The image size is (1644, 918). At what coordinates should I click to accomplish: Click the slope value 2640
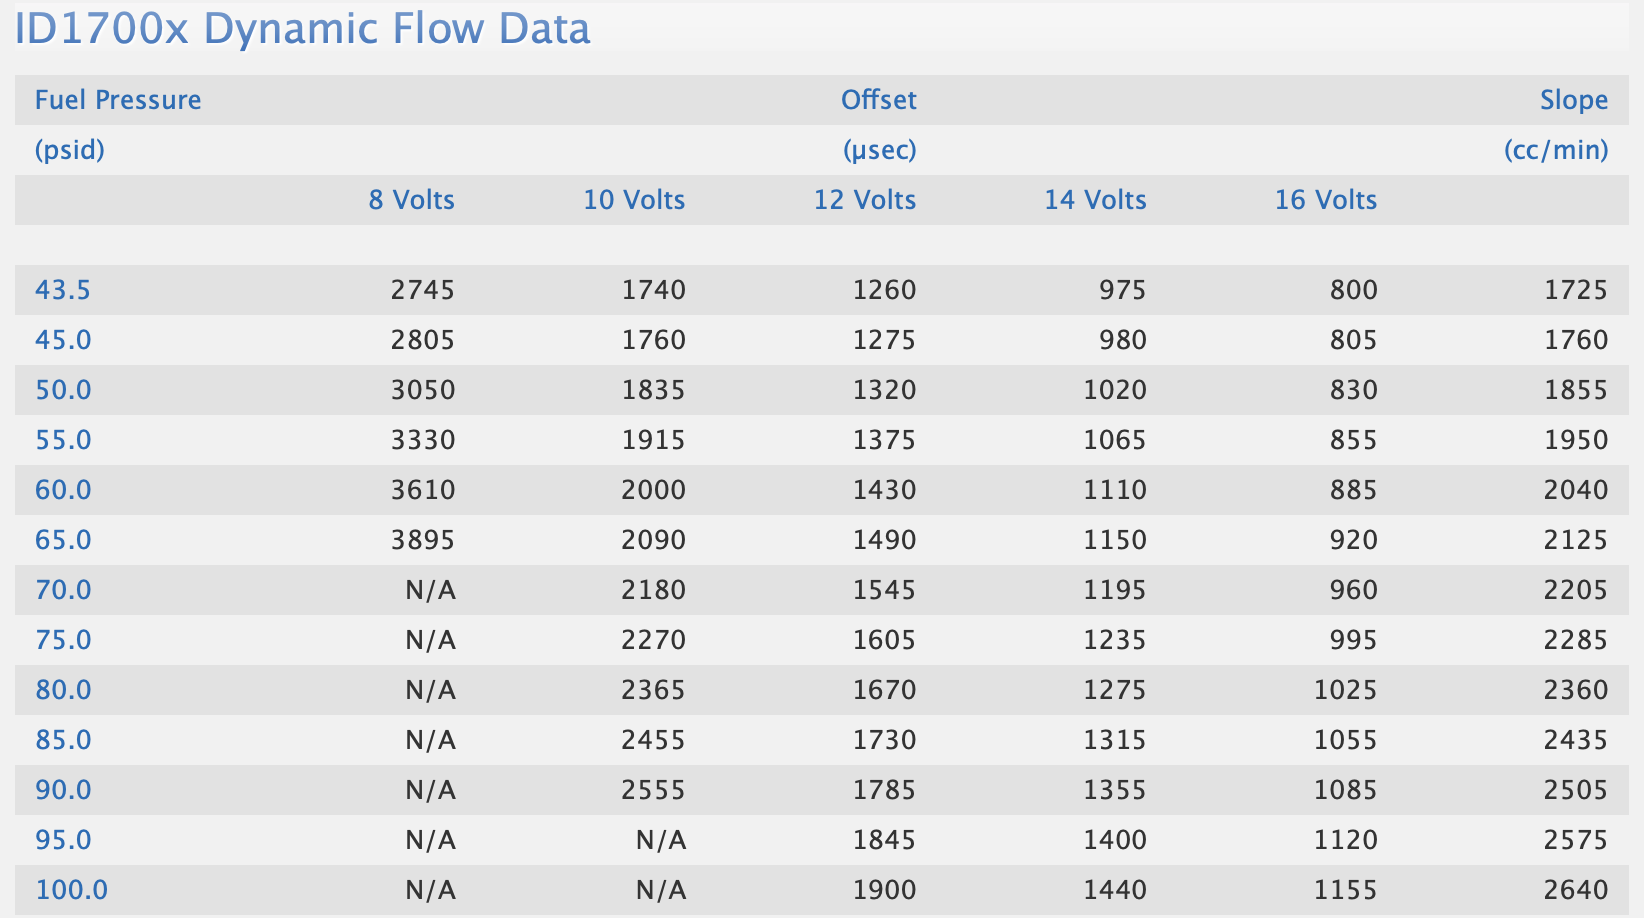1575,890
